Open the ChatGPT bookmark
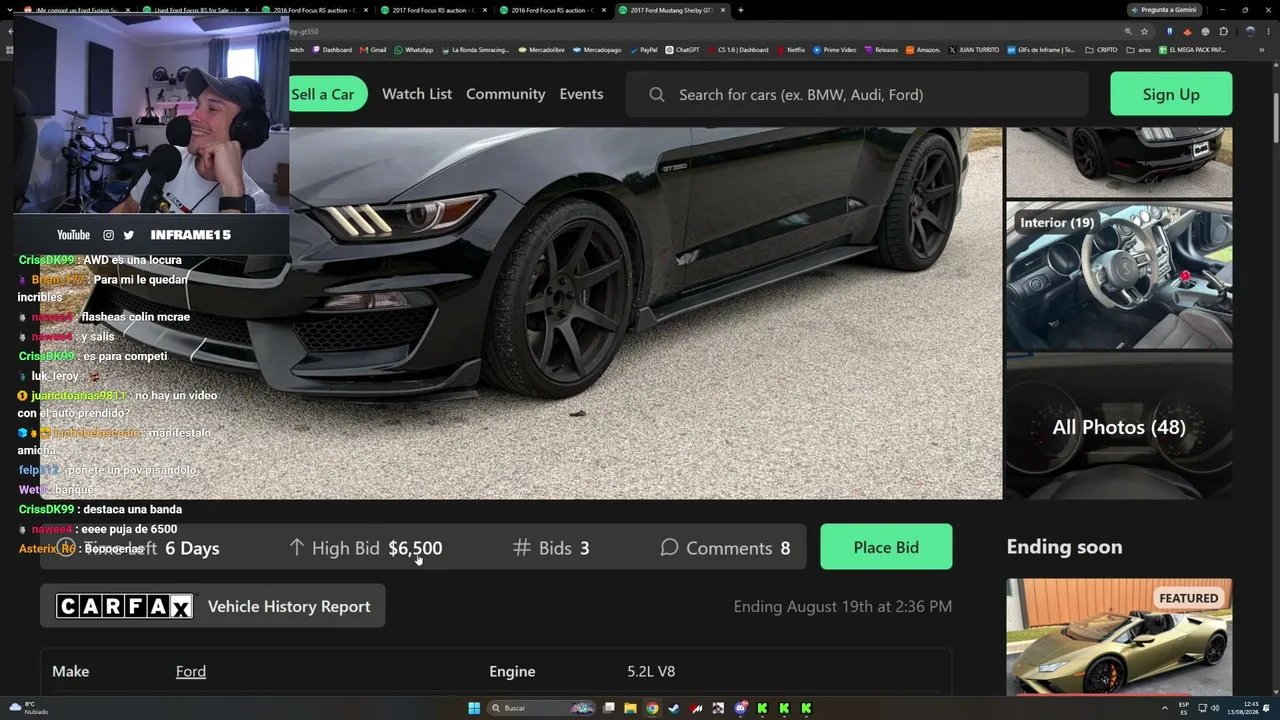 pos(682,50)
